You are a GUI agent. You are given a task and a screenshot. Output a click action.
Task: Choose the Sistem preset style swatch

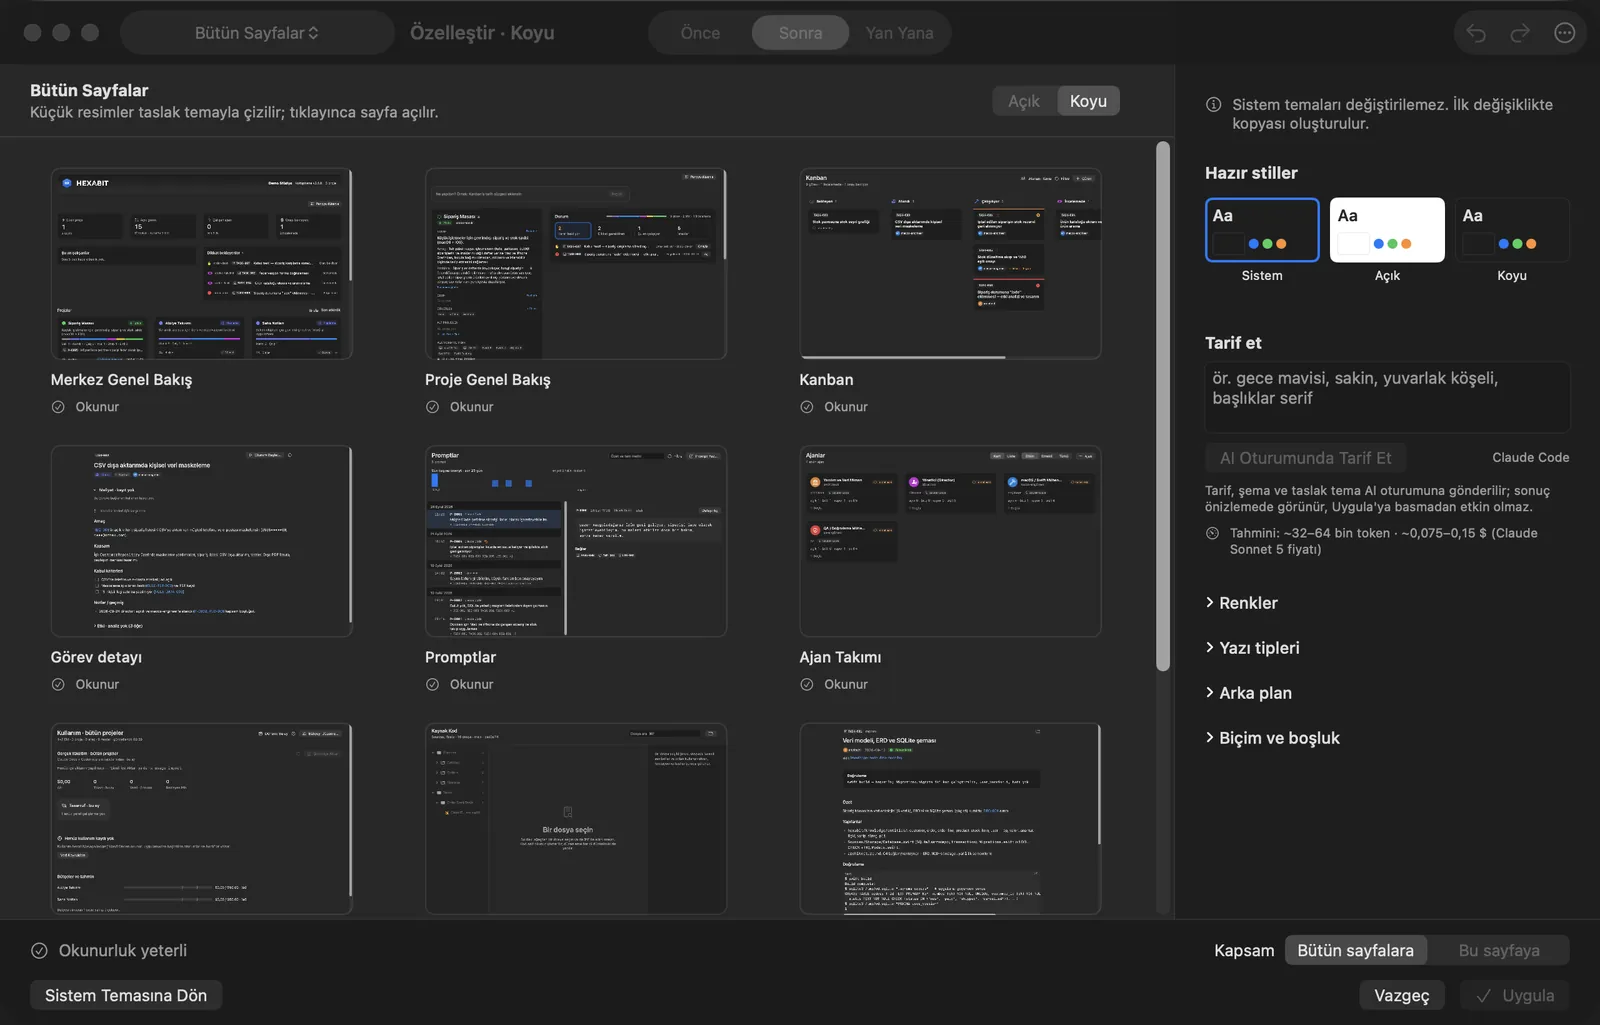[1262, 230]
